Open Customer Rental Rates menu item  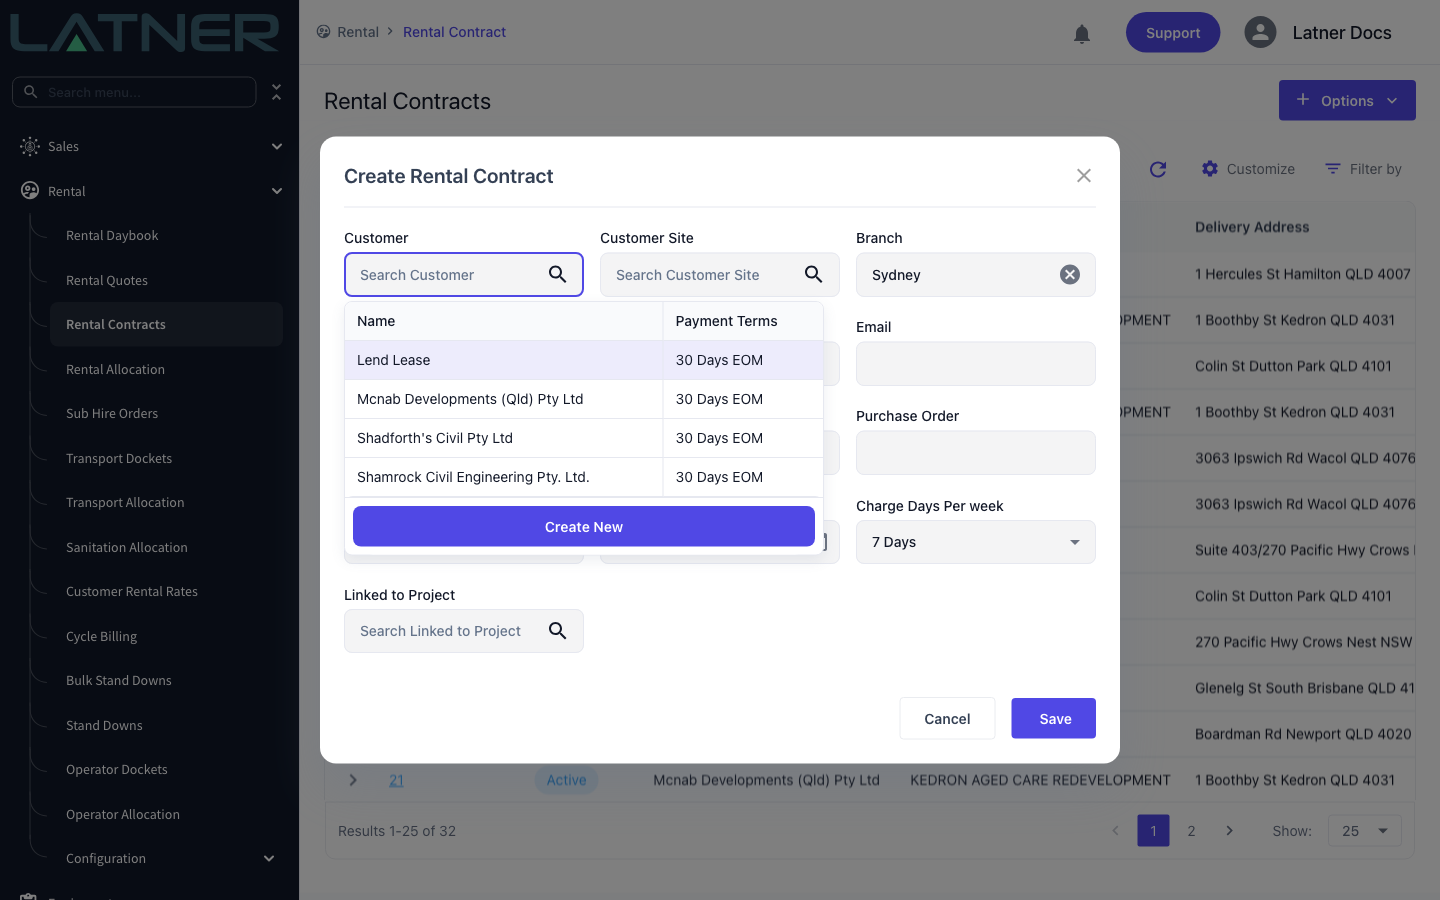pos(132,592)
